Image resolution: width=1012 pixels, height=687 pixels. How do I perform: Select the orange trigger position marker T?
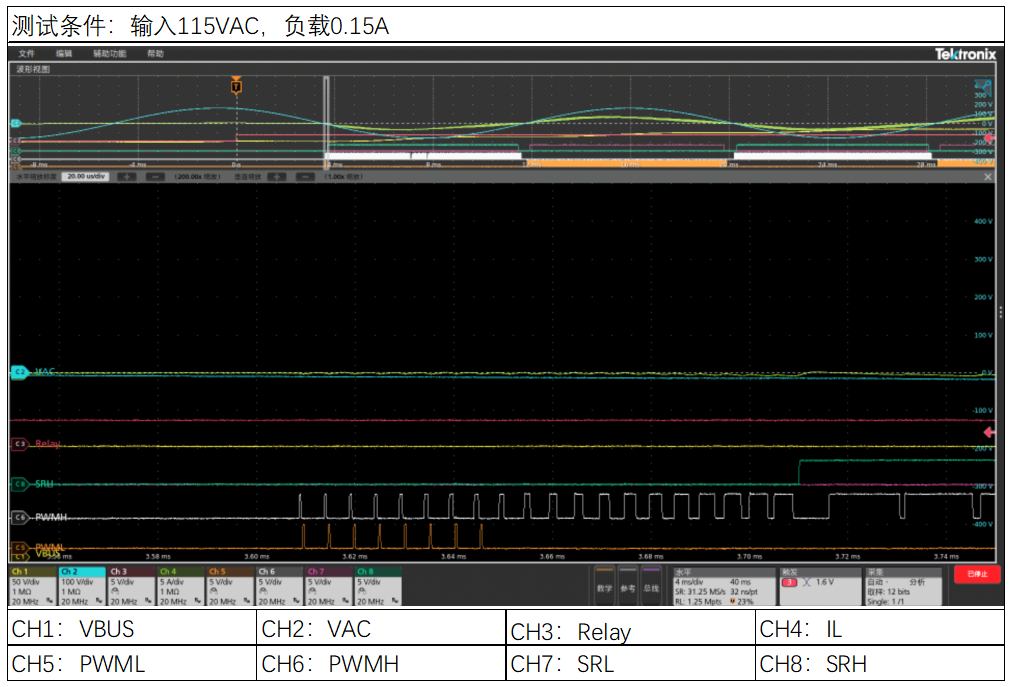click(x=236, y=85)
